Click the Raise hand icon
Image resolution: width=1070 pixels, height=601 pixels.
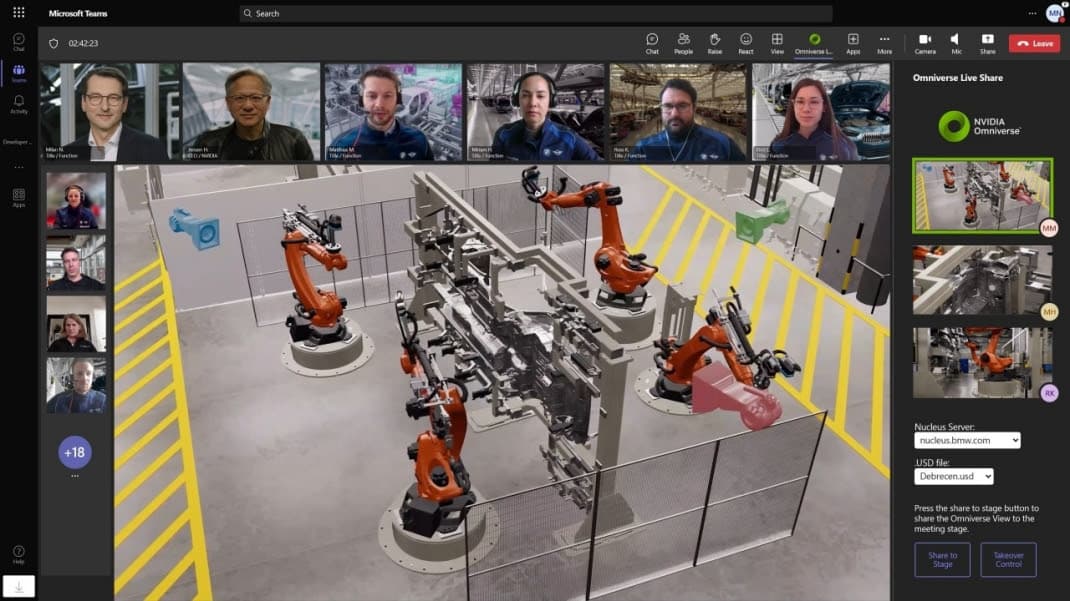(x=715, y=40)
